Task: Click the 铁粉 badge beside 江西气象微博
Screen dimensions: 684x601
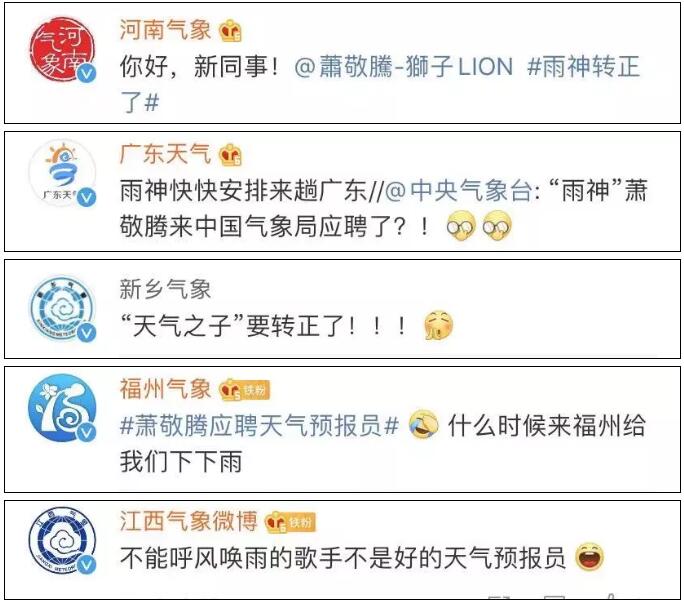Action: [x=301, y=522]
